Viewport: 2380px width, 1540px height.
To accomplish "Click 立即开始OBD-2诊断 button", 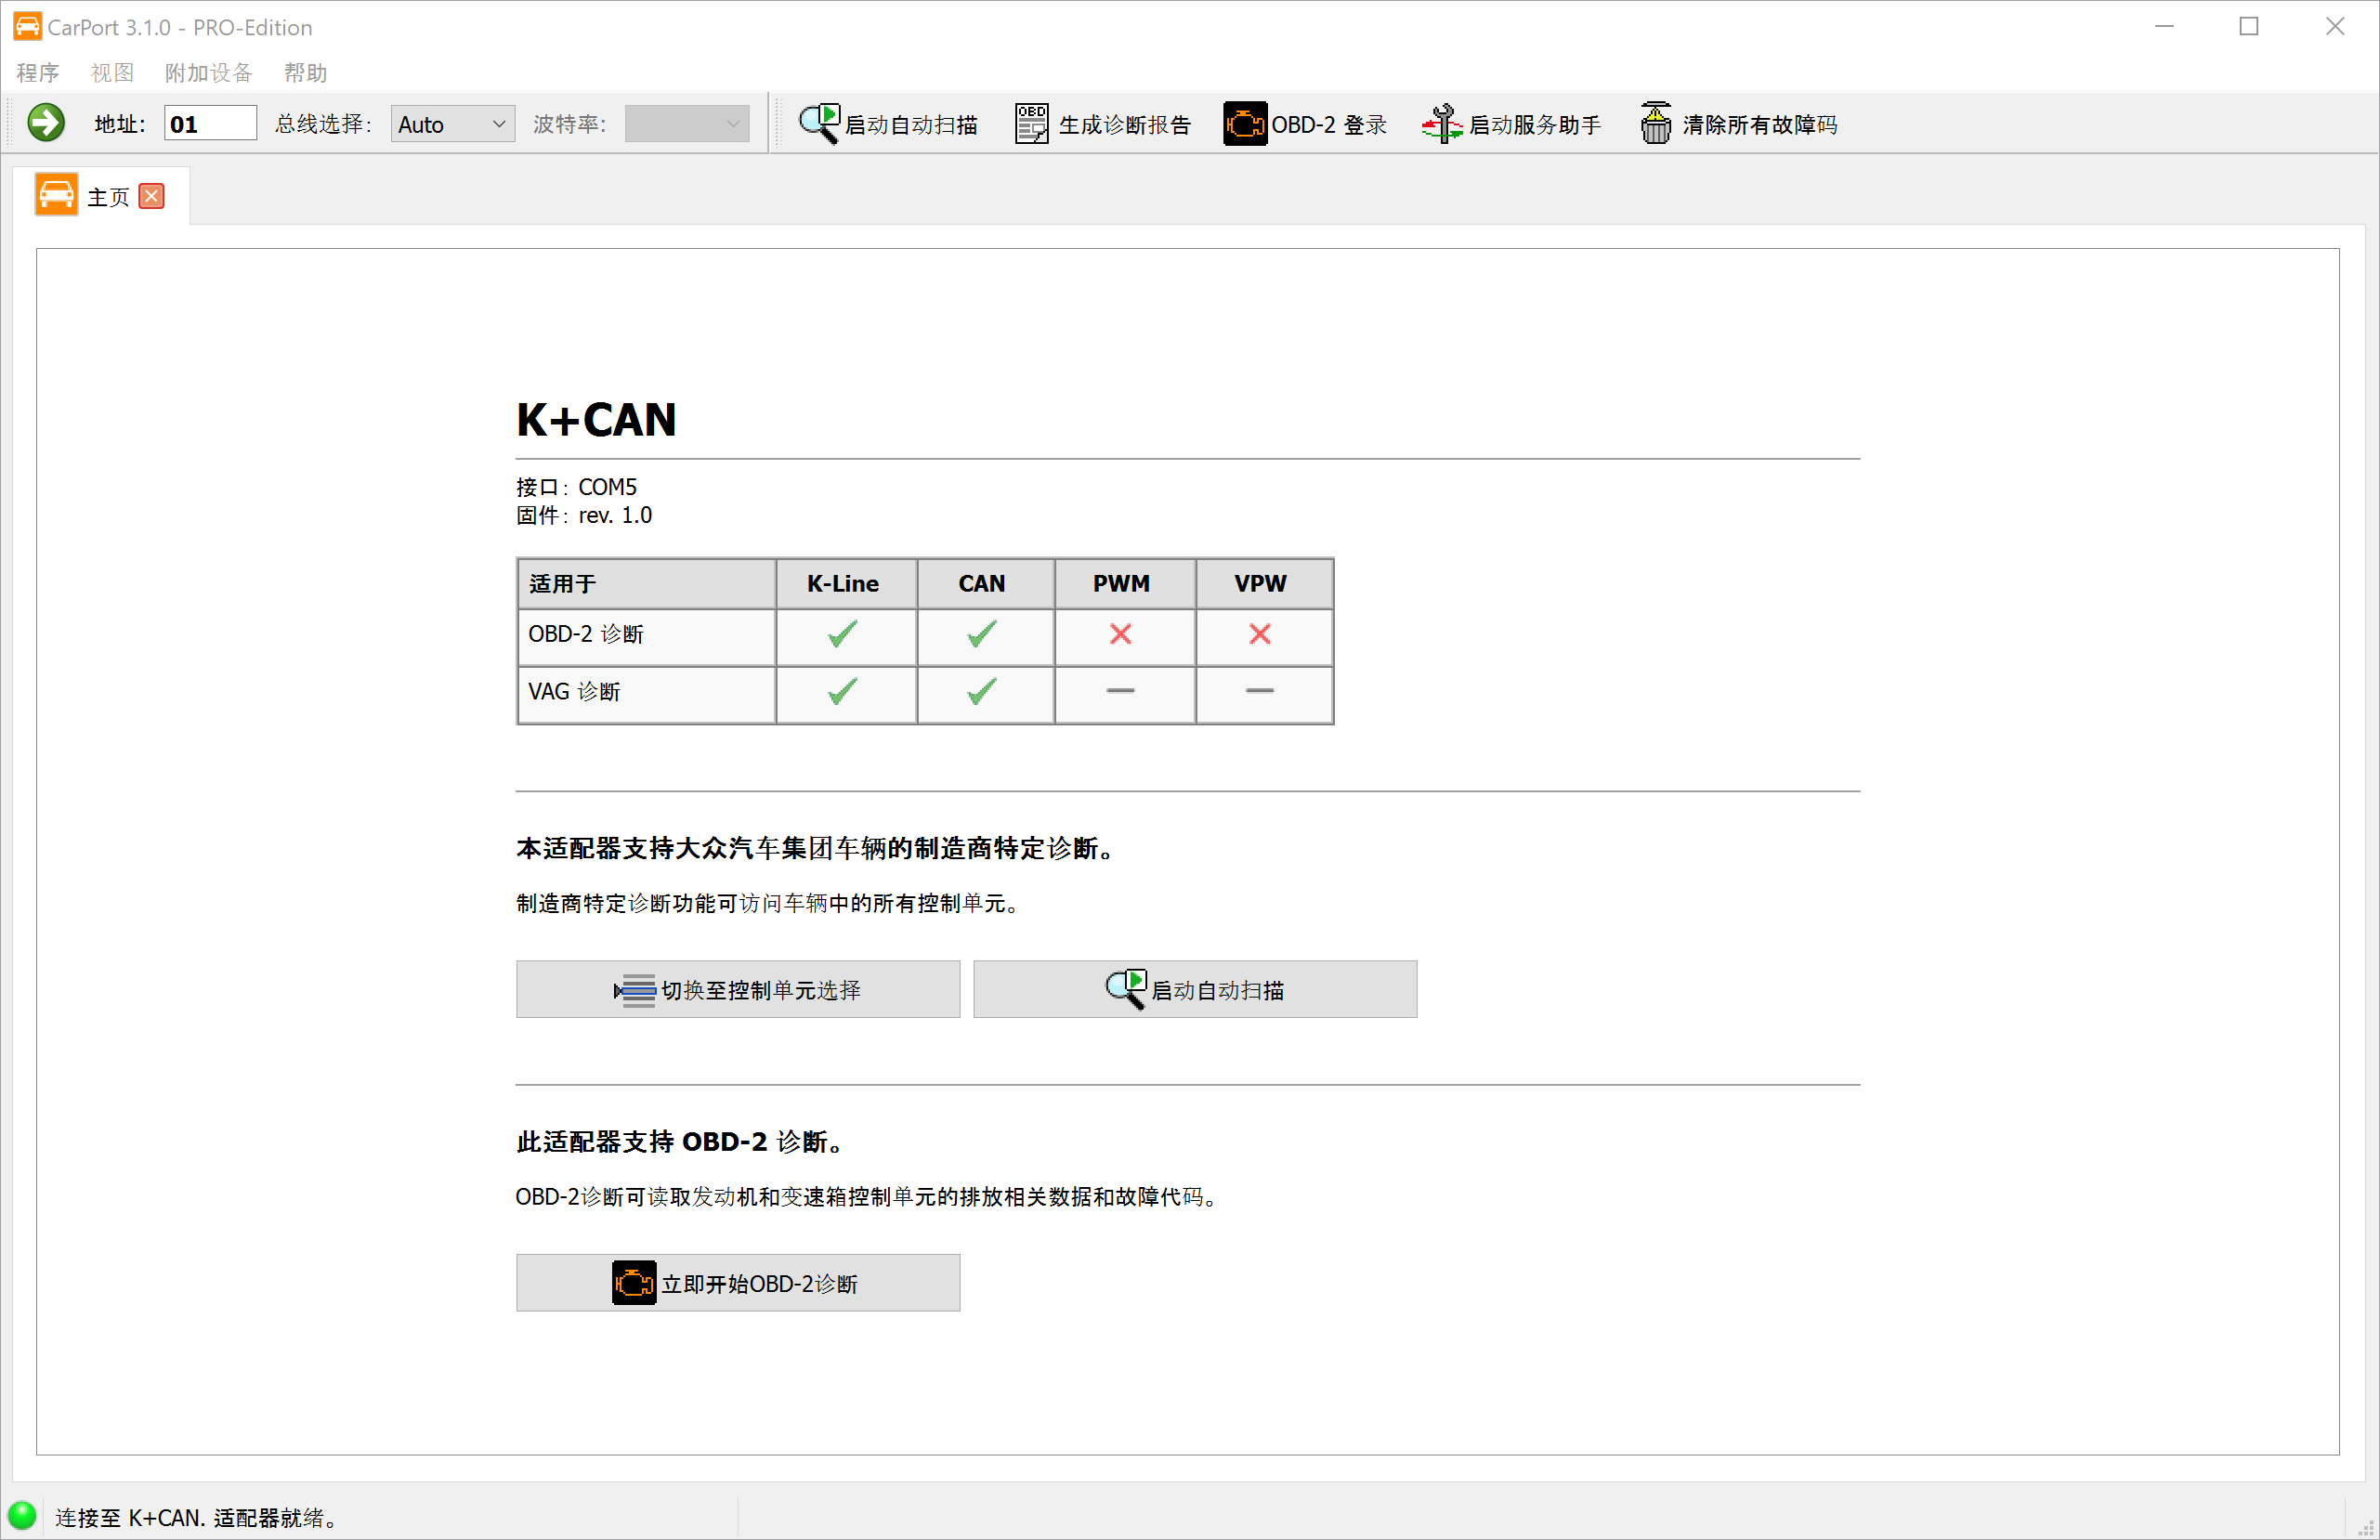I will pos(737,1282).
